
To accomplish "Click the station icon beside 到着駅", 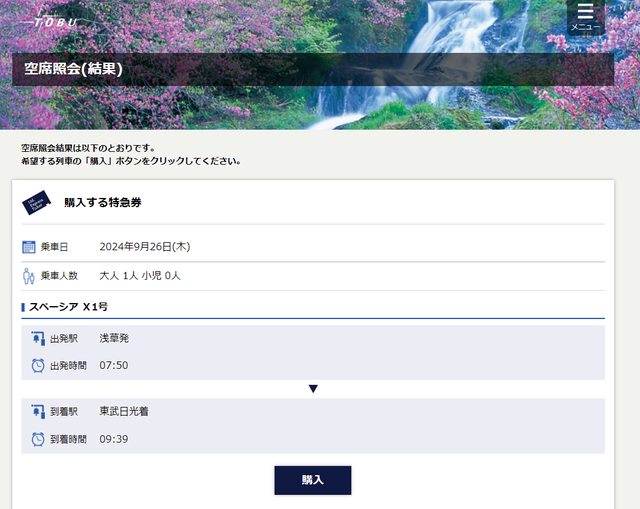I will (x=38, y=412).
